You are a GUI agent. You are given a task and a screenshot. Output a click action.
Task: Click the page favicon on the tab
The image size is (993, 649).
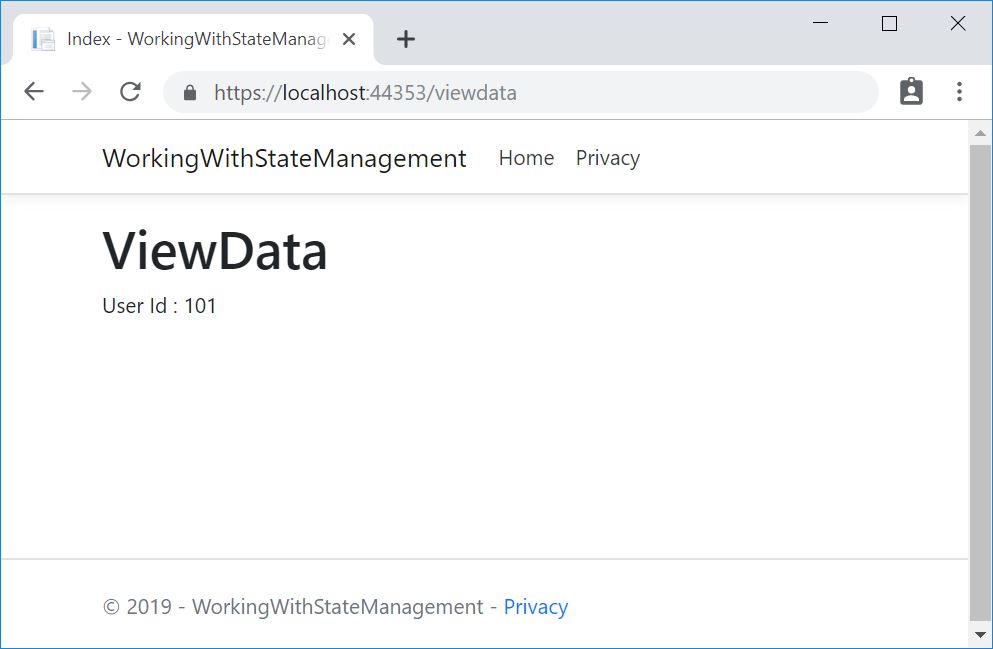point(43,39)
